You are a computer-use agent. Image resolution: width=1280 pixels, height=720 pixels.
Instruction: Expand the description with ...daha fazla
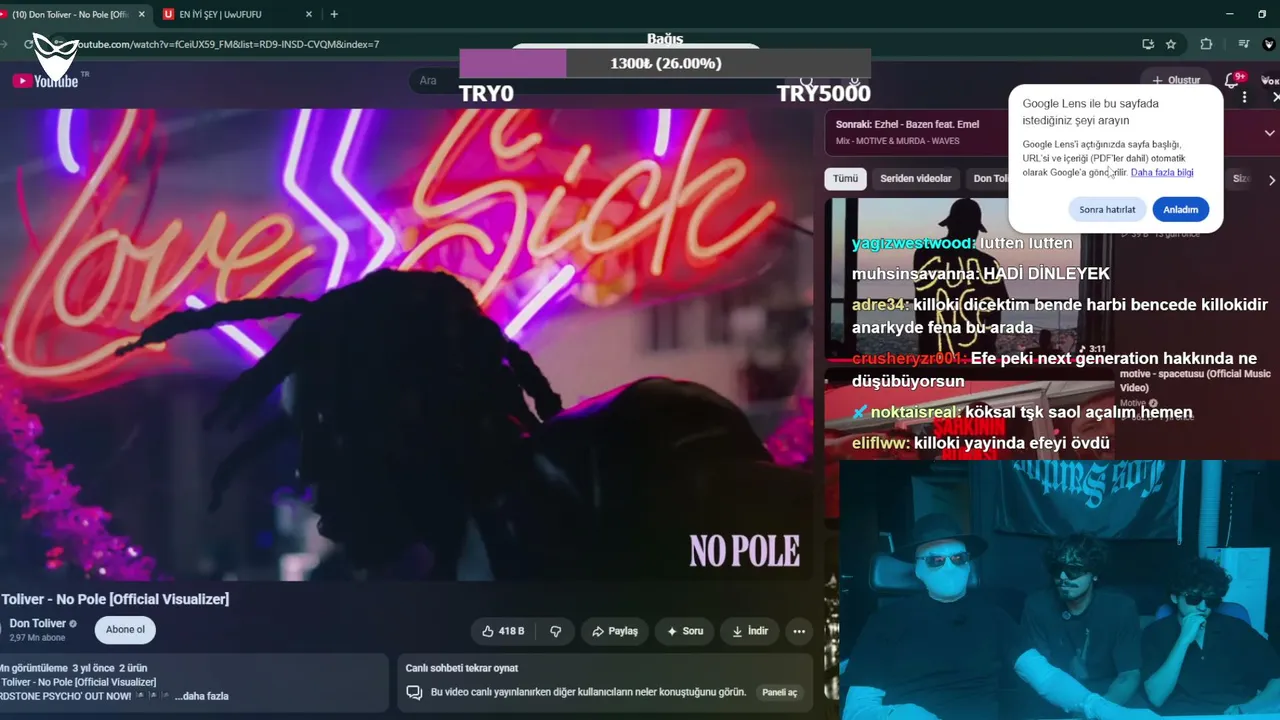(202, 696)
